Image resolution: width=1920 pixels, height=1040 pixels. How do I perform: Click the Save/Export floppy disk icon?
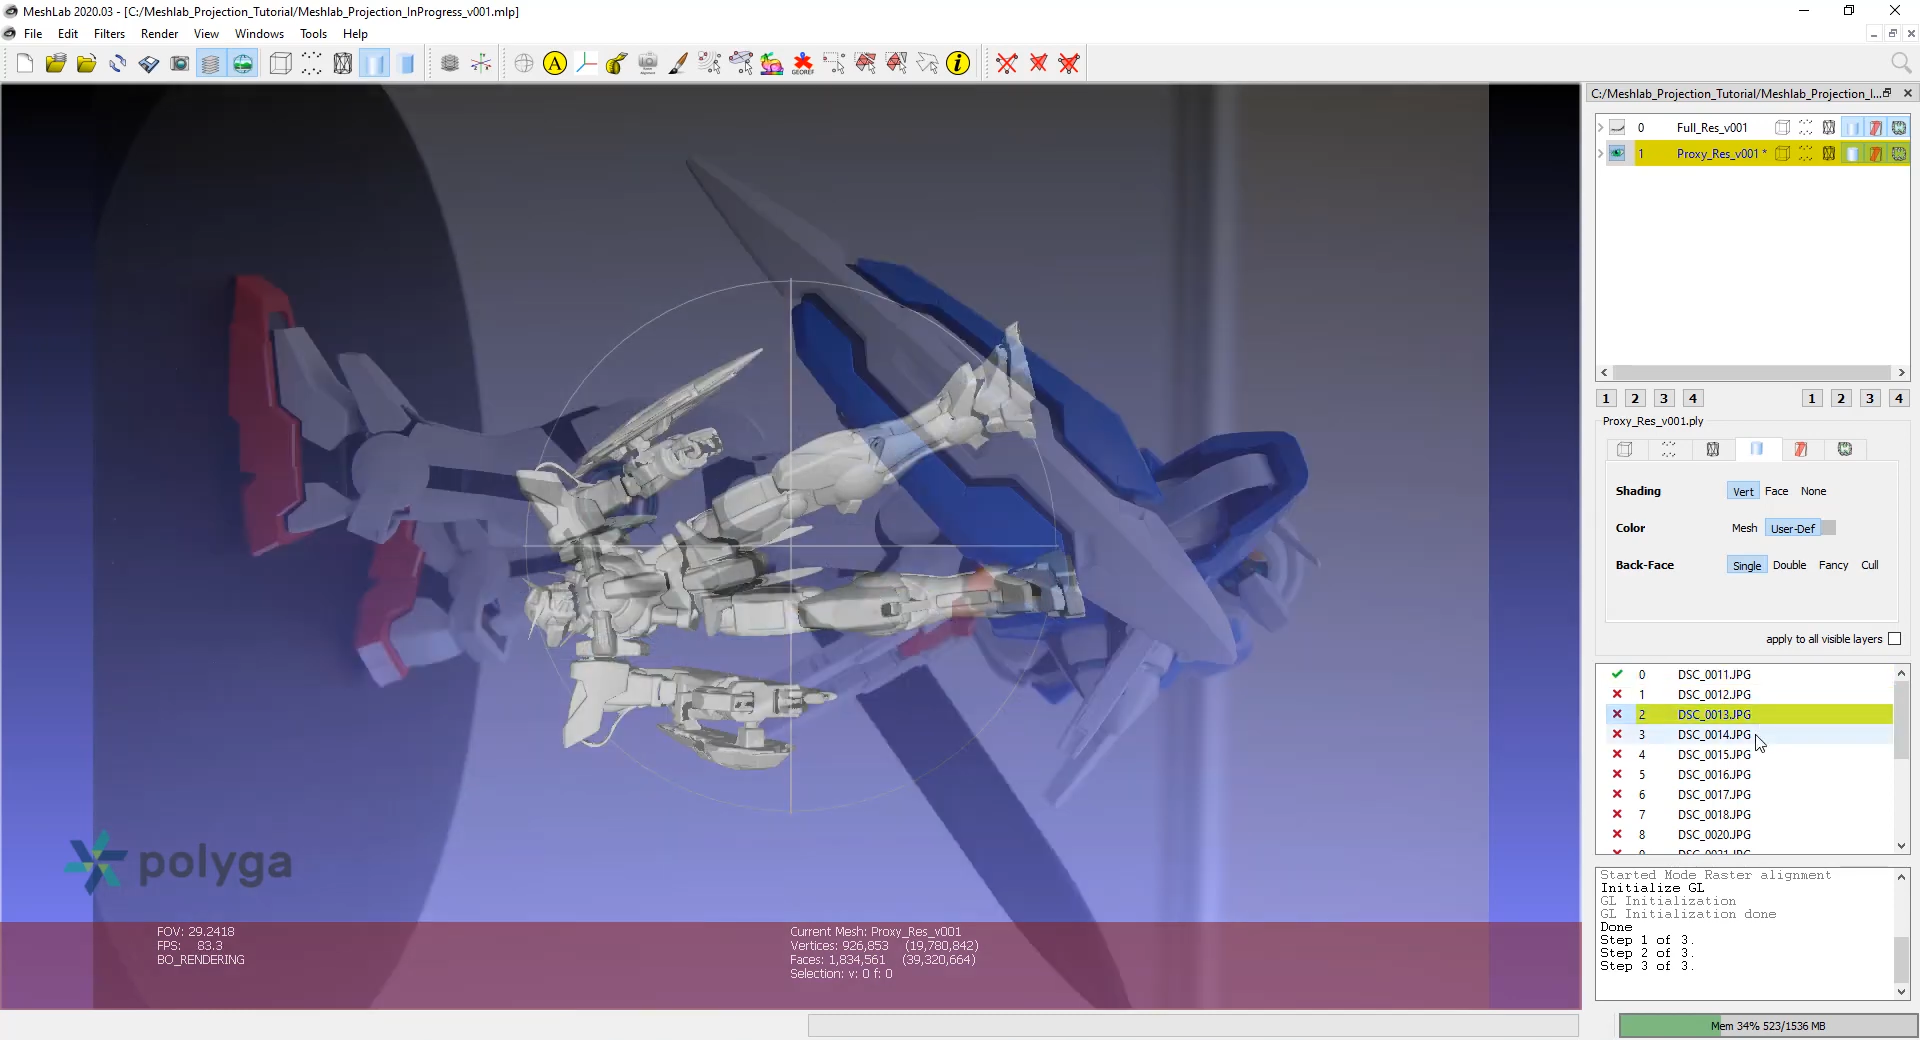[x=149, y=64]
